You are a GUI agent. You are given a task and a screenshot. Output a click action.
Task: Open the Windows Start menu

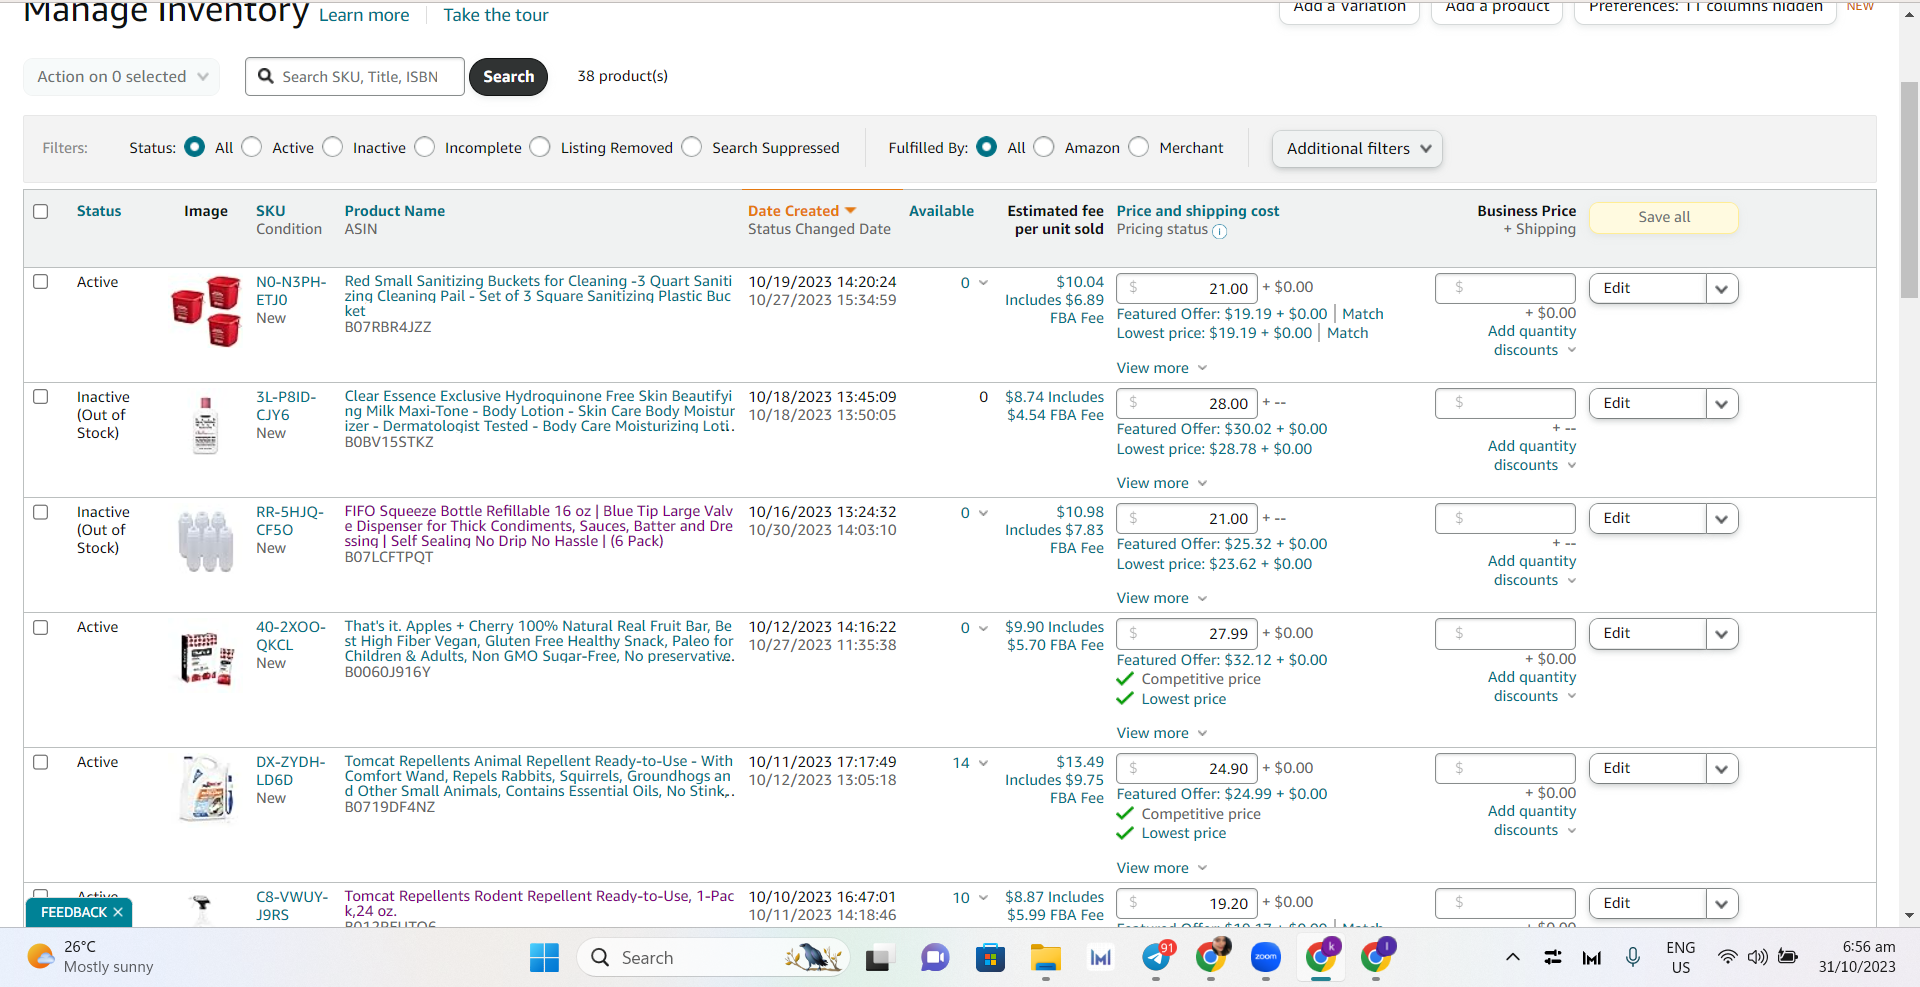(x=544, y=958)
